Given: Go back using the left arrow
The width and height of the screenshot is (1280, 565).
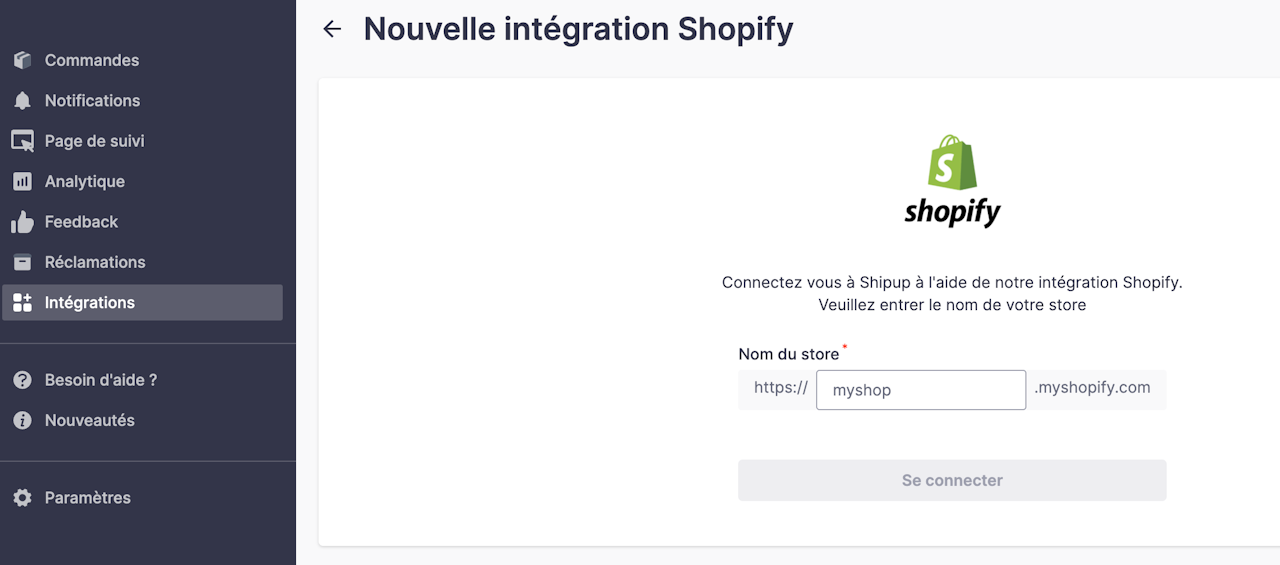Looking at the screenshot, I should coord(332,29).
